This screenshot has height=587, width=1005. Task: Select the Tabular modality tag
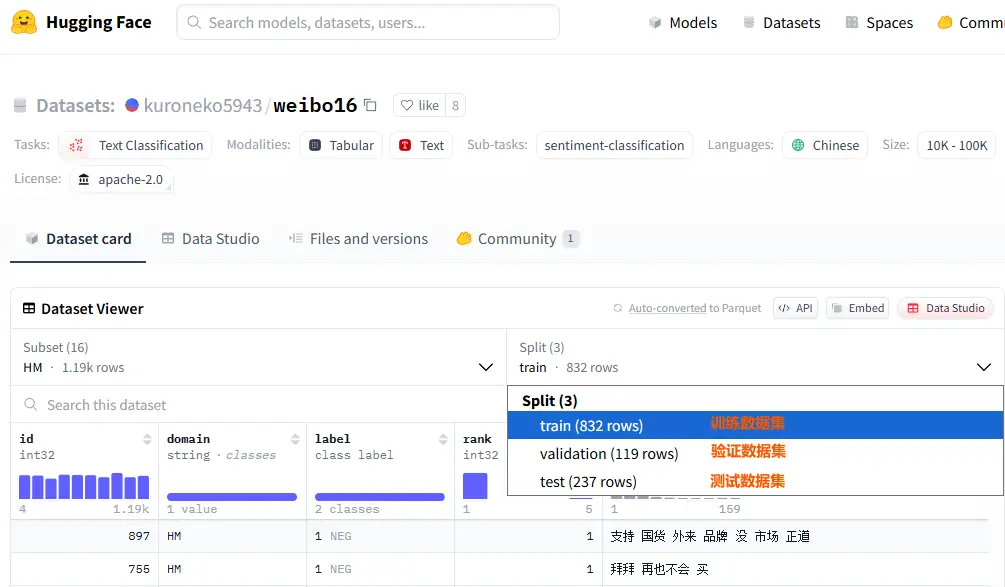click(x=340, y=145)
